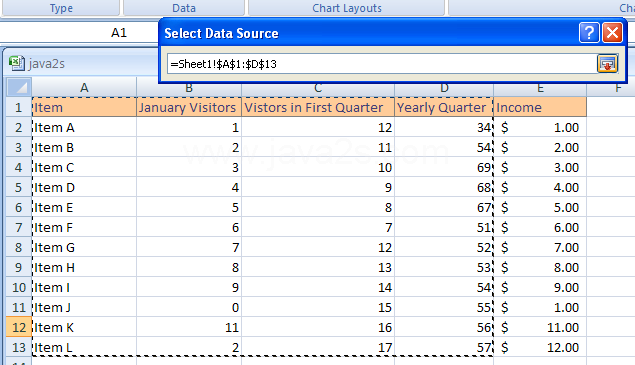Click the 'Item D' cell

click(x=84, y=187)
